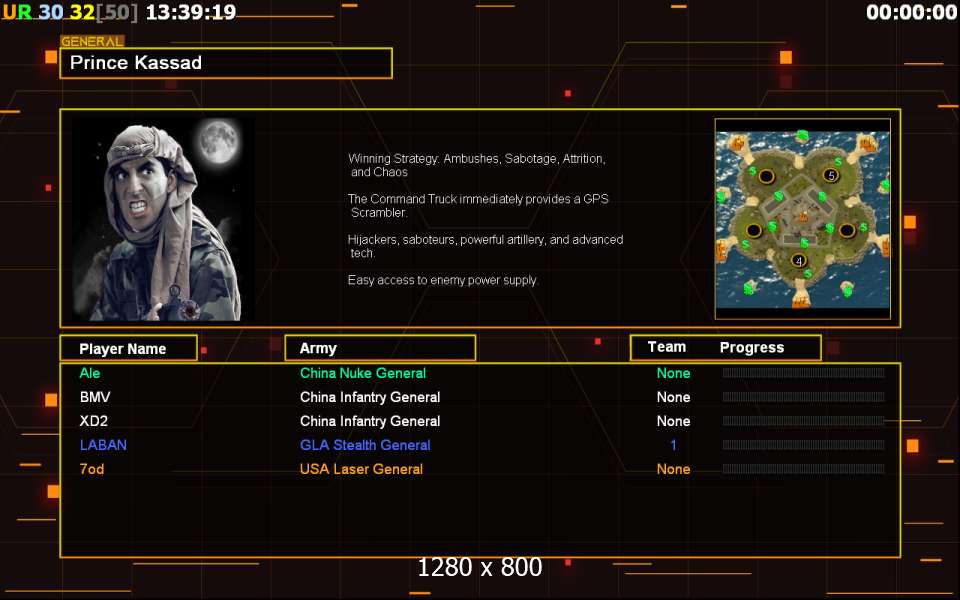Click the Easy access to enemy power text

pyautogui.click(x=443, y=280)
